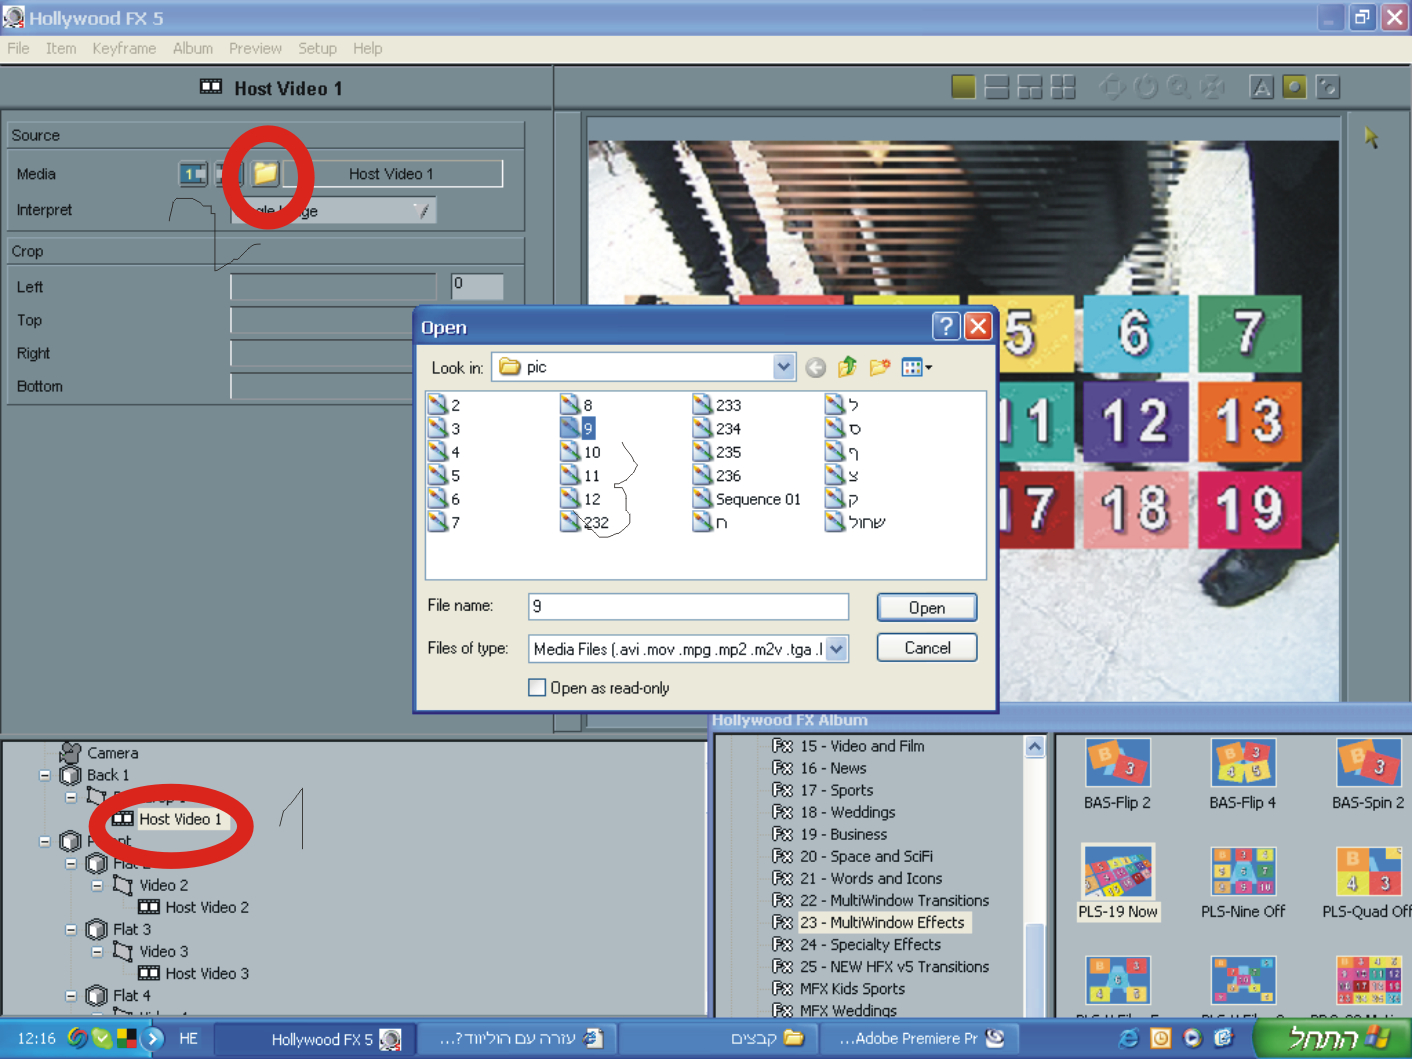The height and width of the screenshot is (1059, 1412).
Task: Click the yellow folder browse icon beside Media
Action: point(265,173)
